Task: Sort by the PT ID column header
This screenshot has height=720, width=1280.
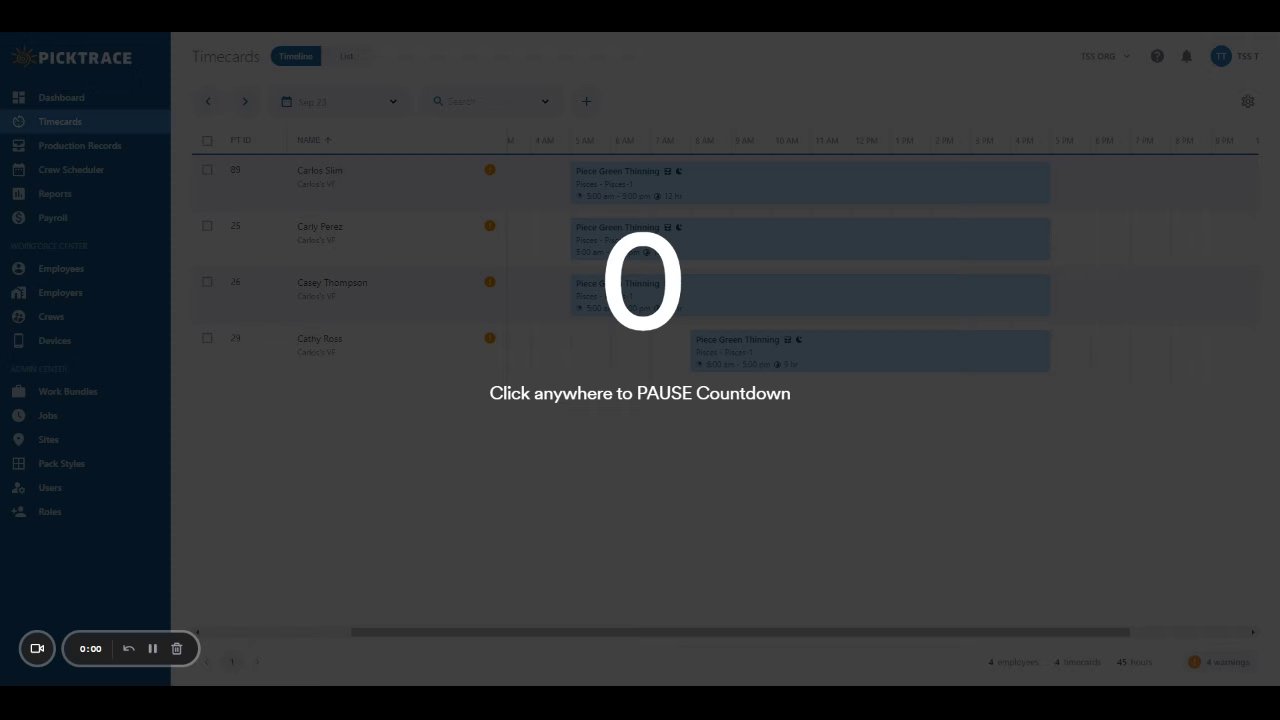Action: pyautogui.click(x=240, y=140)
